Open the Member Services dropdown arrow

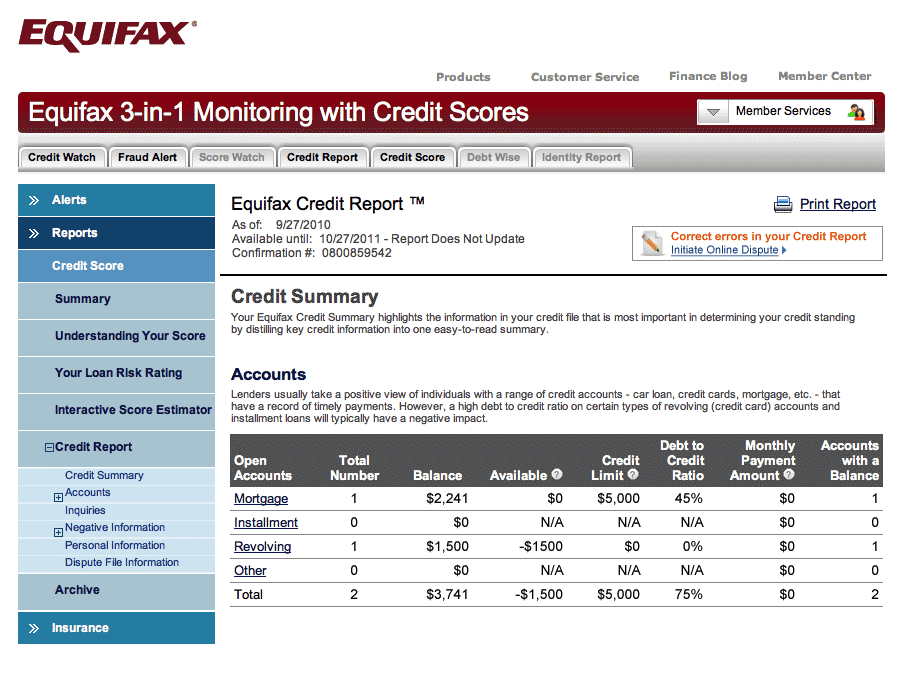coord(712,112)
